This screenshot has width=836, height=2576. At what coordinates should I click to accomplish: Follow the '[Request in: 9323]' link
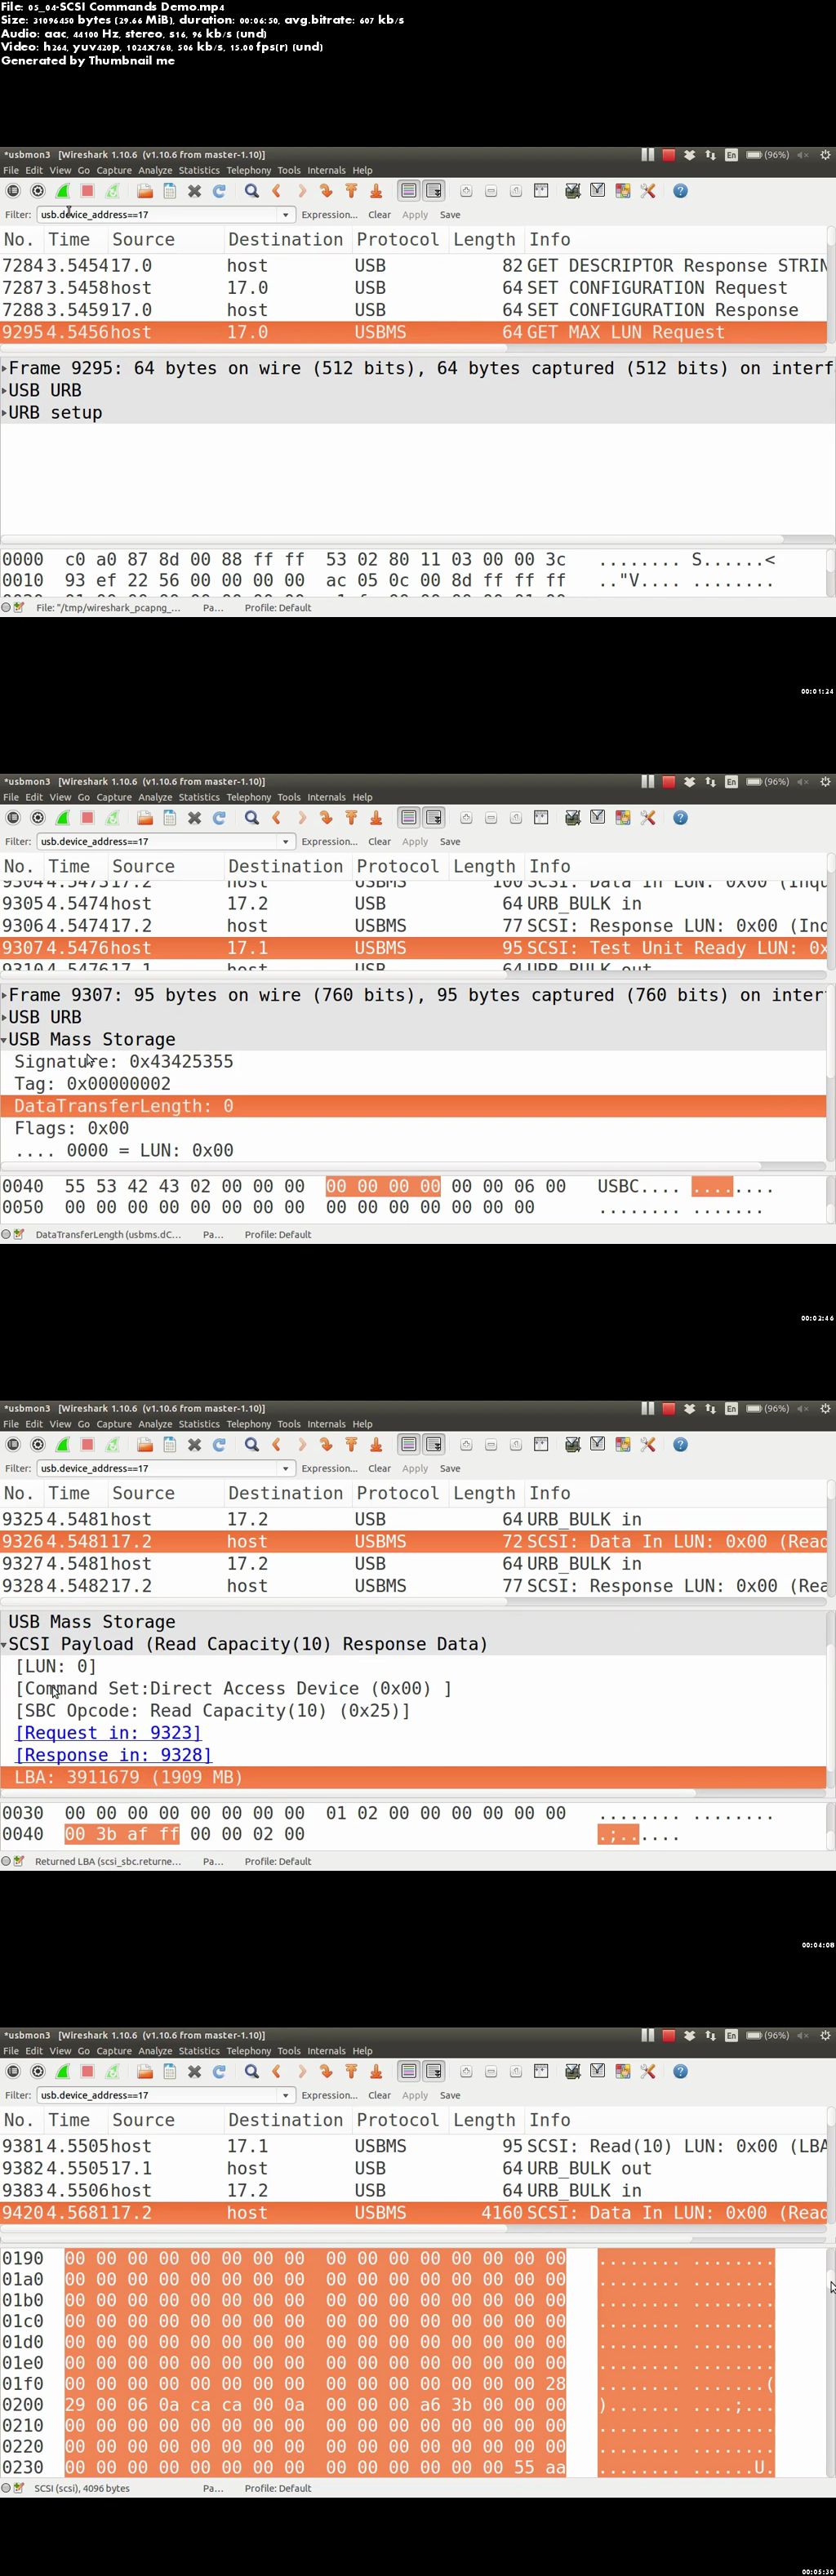(x=108, y=1733)
